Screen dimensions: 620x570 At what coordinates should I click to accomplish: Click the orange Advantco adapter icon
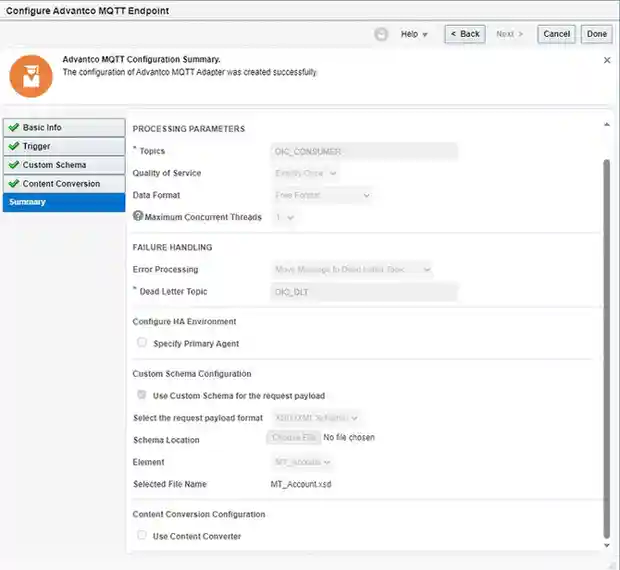[29, 74]
